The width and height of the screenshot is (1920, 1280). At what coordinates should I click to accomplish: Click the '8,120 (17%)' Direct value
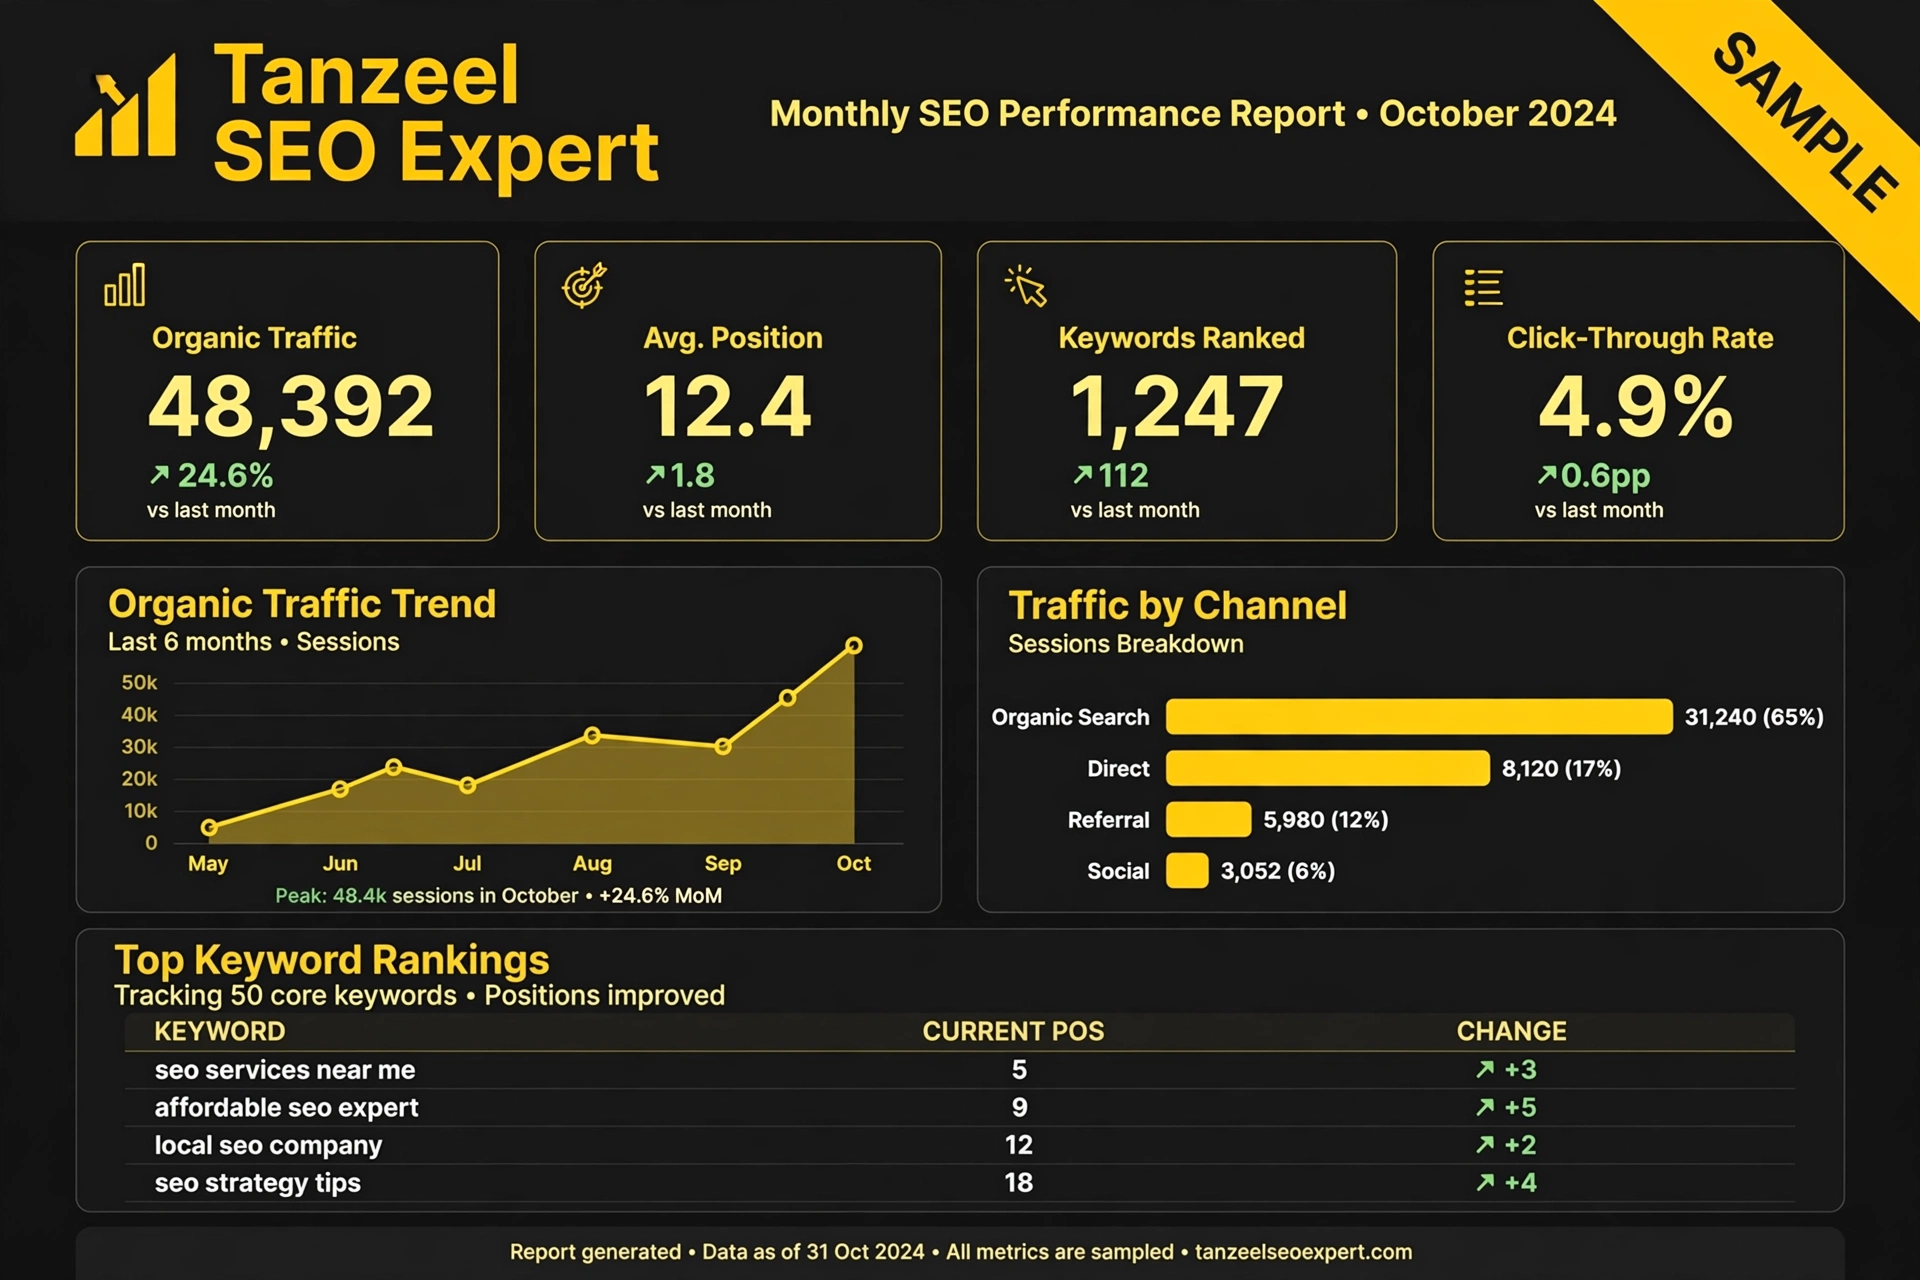click(1561, 768)
